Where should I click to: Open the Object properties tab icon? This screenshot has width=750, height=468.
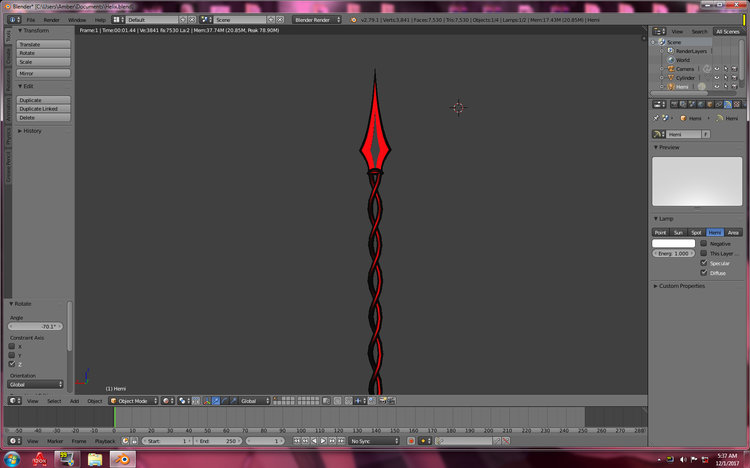tap(710, 104)
